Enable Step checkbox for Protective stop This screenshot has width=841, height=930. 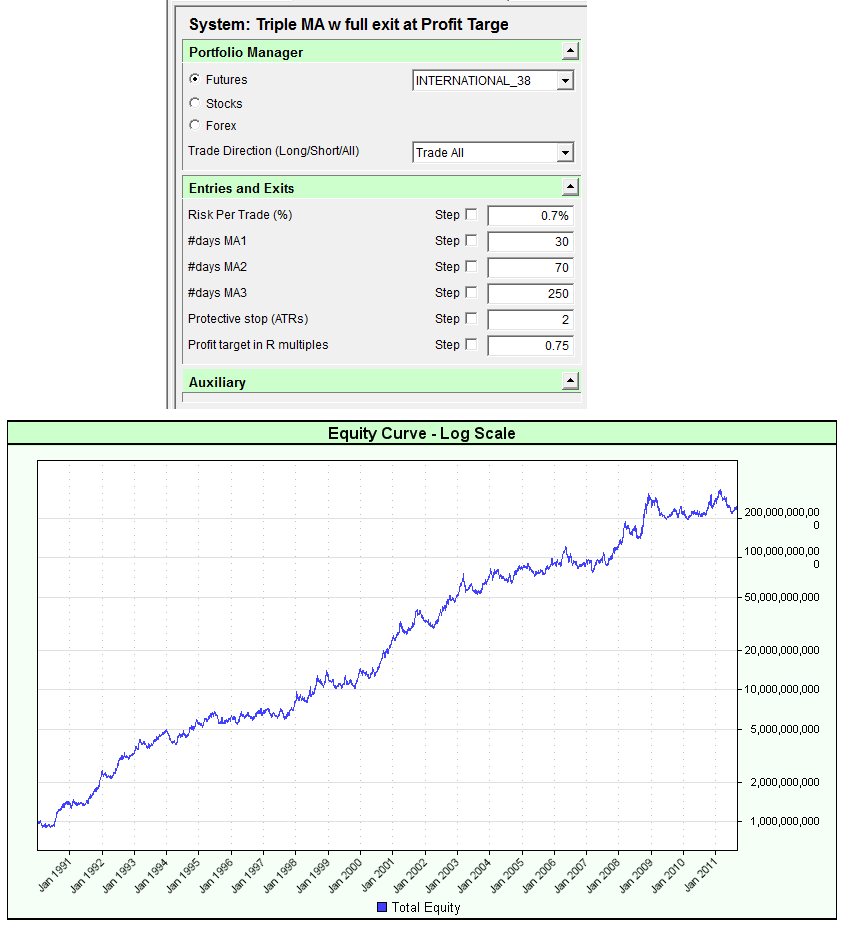(x=472, y=319)
